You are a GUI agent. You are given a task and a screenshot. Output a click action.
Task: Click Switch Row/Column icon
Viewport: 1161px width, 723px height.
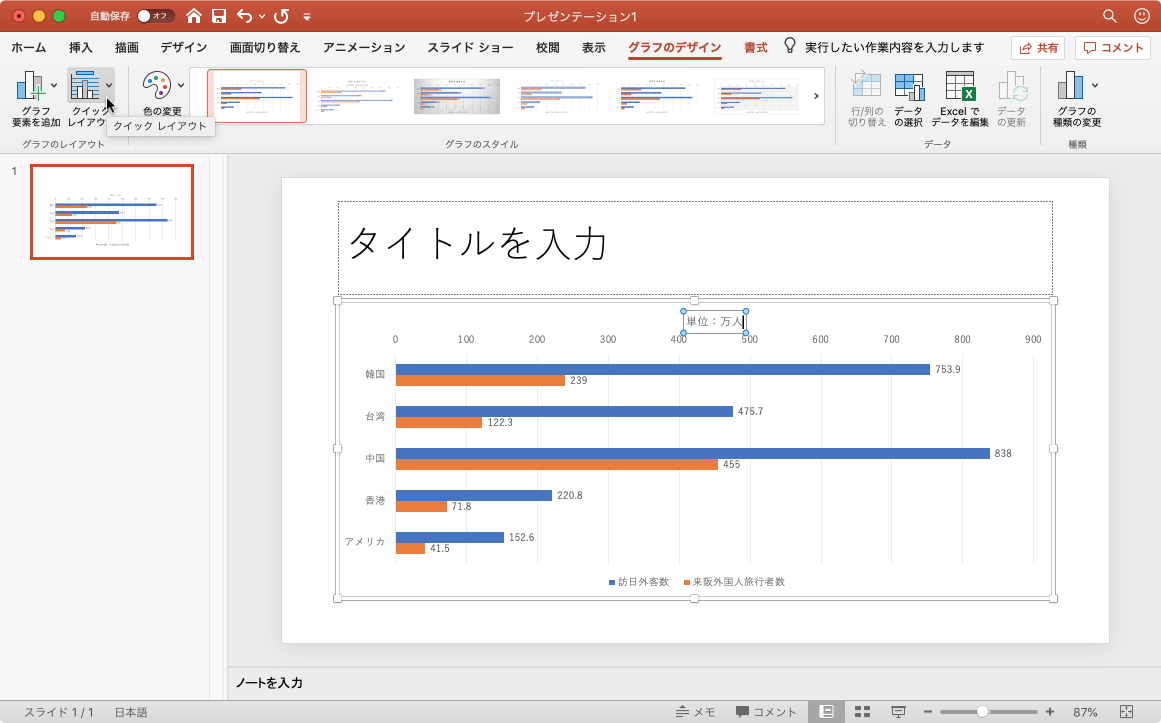coord(866,86)
